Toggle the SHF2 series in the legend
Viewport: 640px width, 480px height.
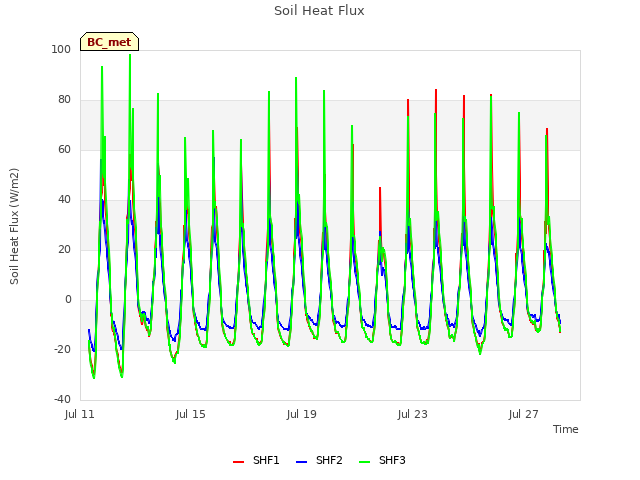point(319,460)
